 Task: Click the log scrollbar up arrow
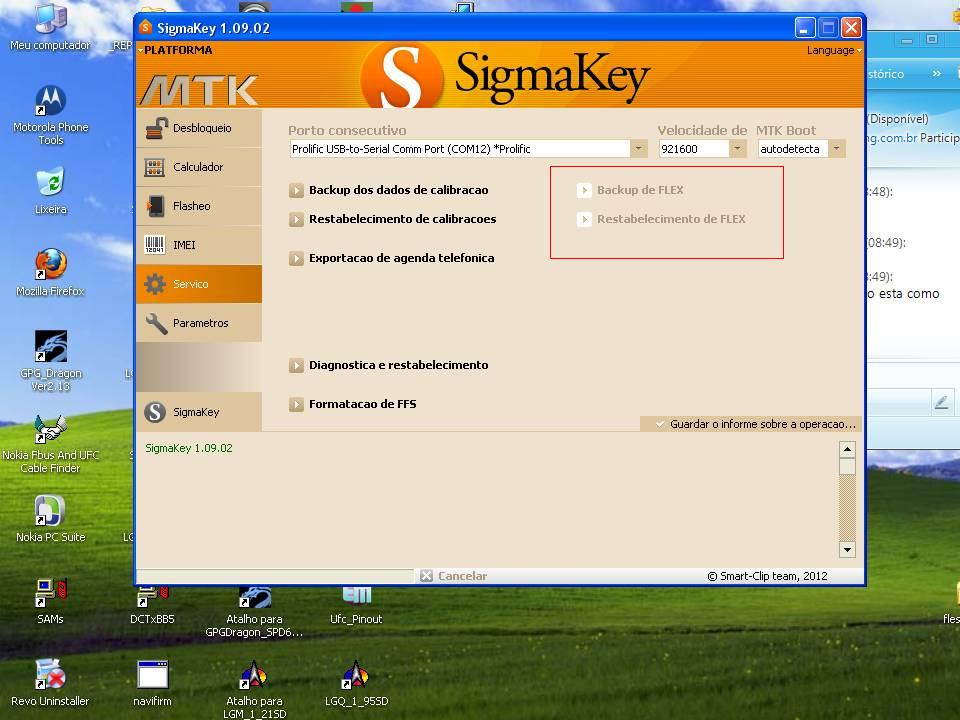click(x=847, y=449)
